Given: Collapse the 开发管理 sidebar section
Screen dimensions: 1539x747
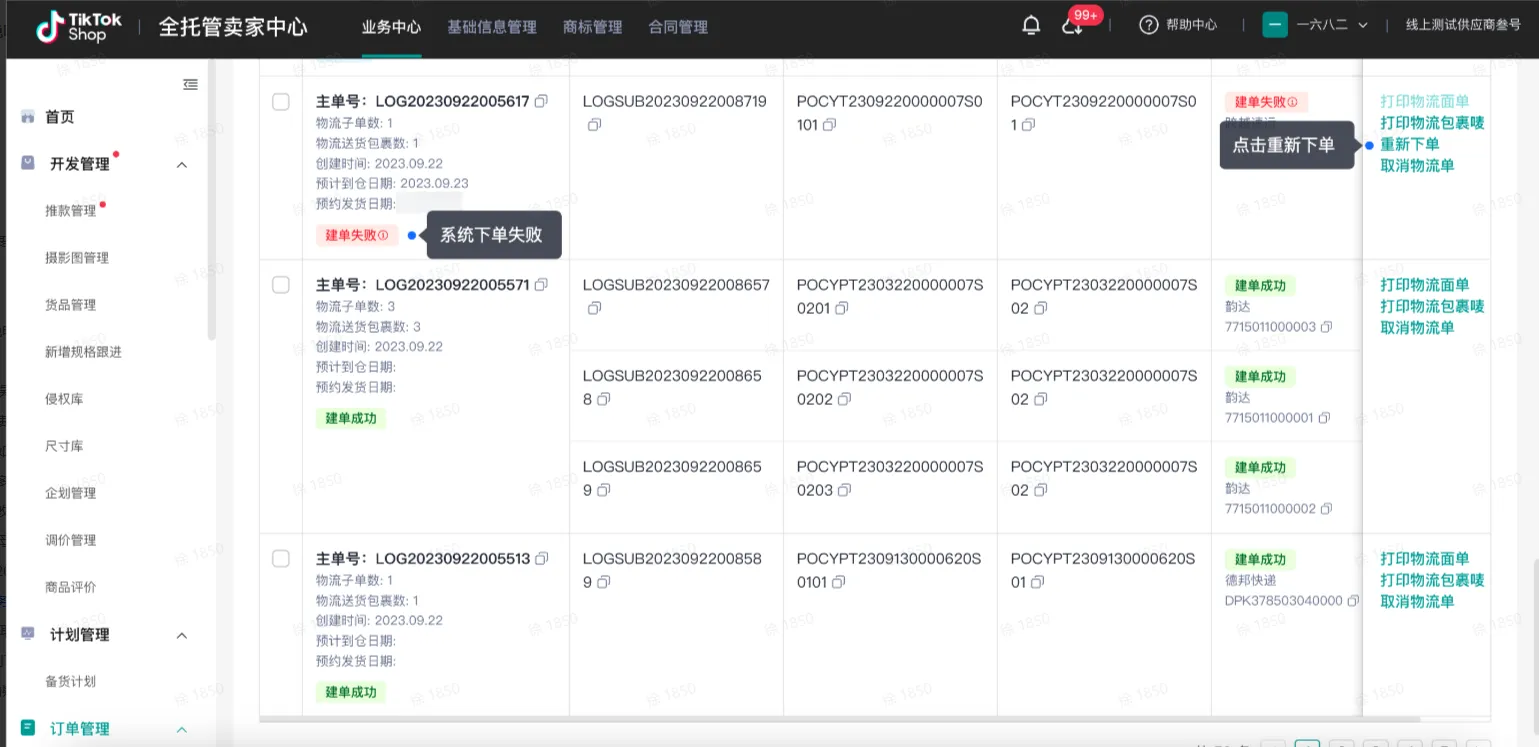Looking at the screenshot, I should [182, 165].
